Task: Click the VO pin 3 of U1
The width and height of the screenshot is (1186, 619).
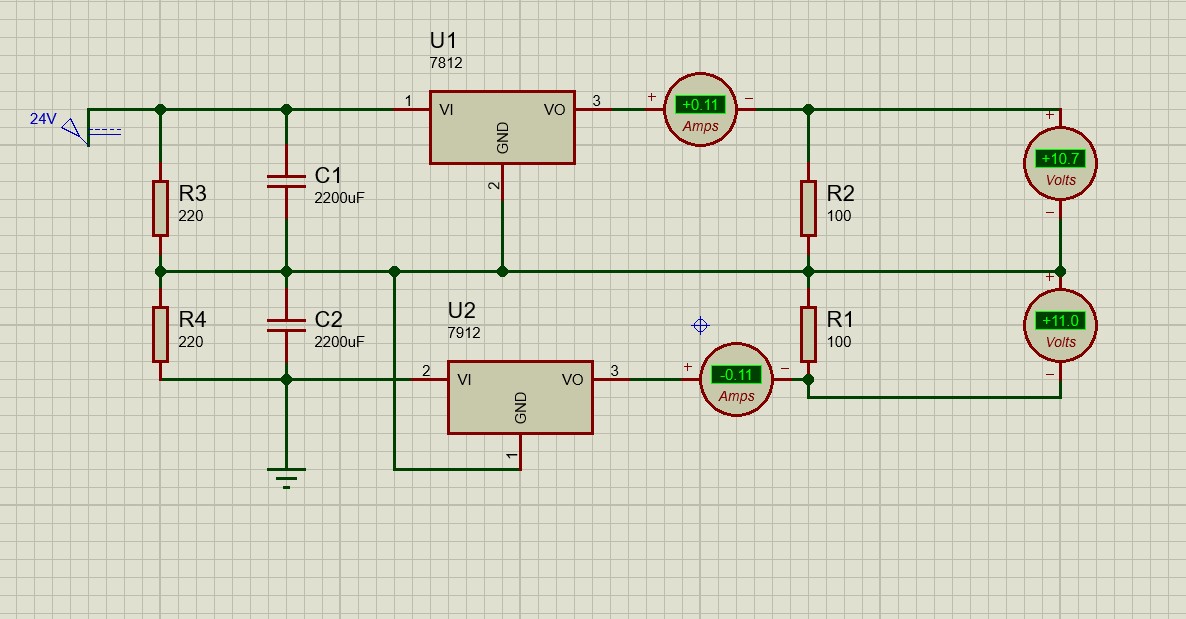Action: (593, 109)
